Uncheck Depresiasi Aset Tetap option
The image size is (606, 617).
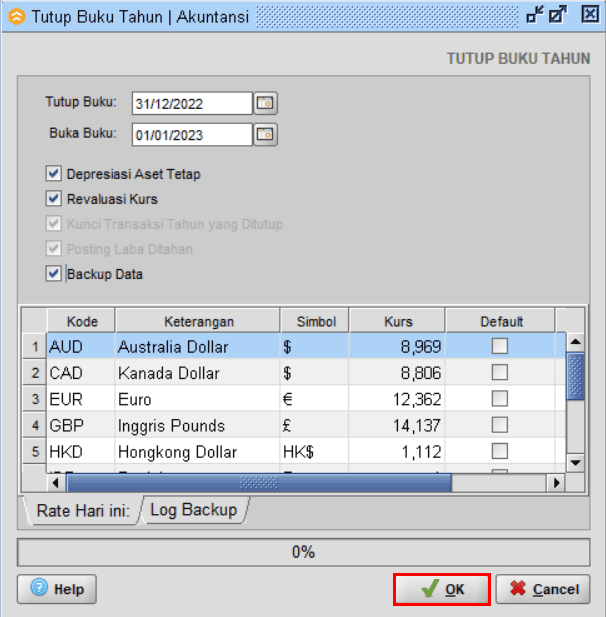click(x=54, y=174)
